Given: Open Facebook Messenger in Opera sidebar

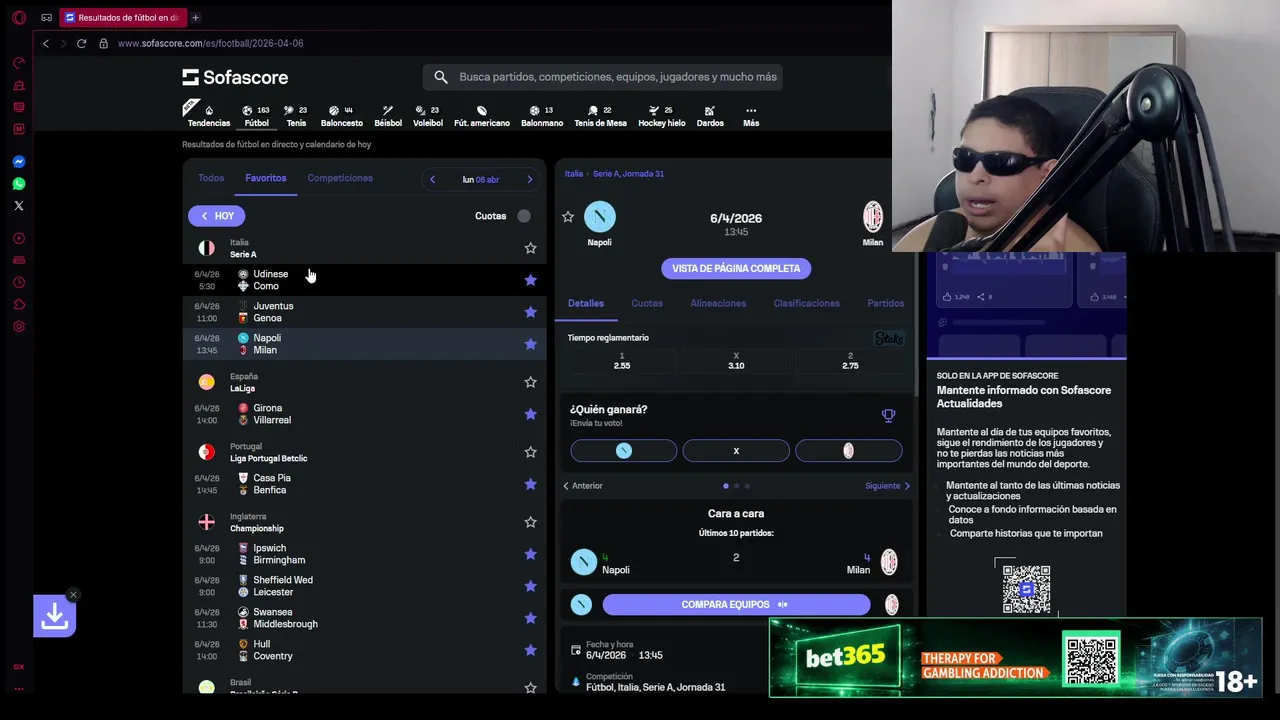Looking at the screenshot, I should point(18,162).
